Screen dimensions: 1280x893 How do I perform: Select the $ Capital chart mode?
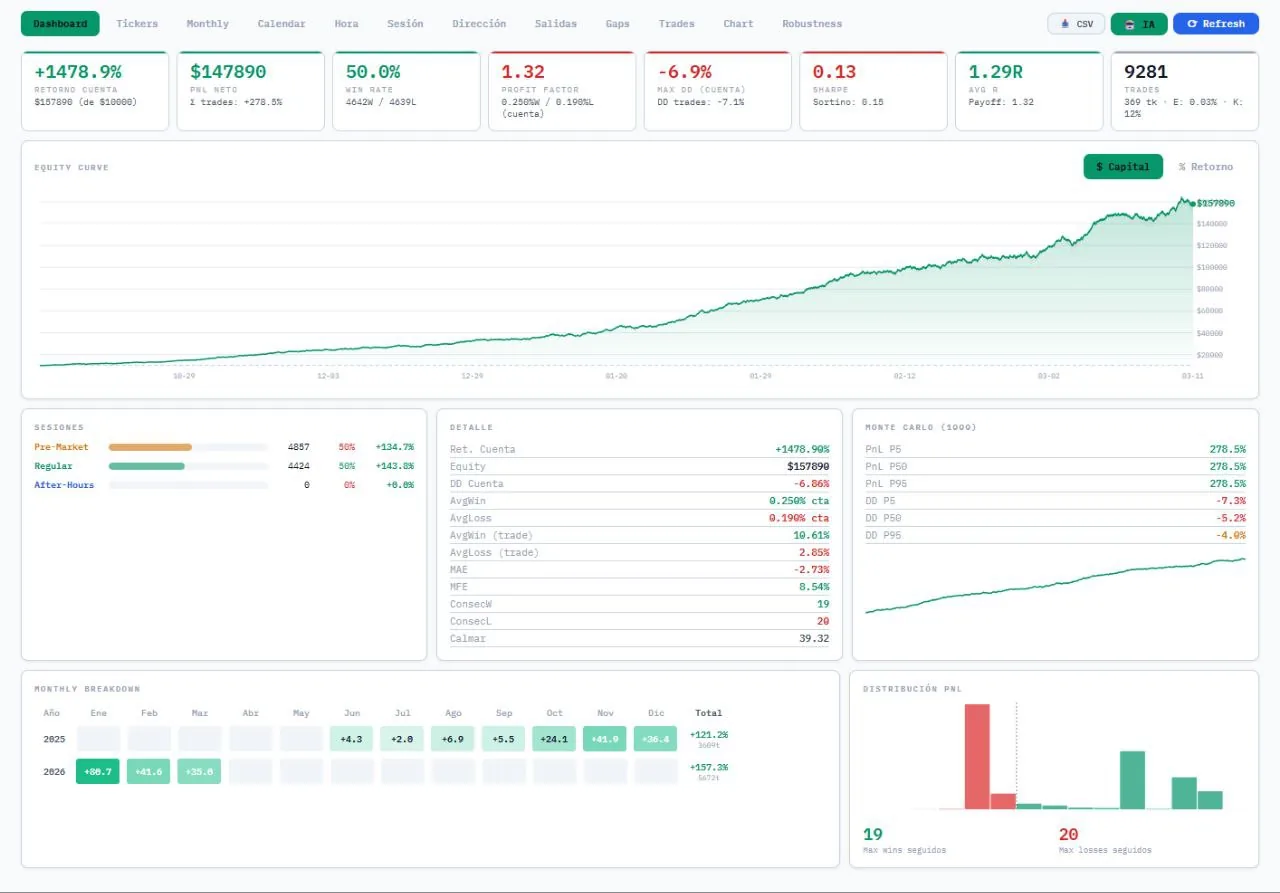coord(1123,167)
